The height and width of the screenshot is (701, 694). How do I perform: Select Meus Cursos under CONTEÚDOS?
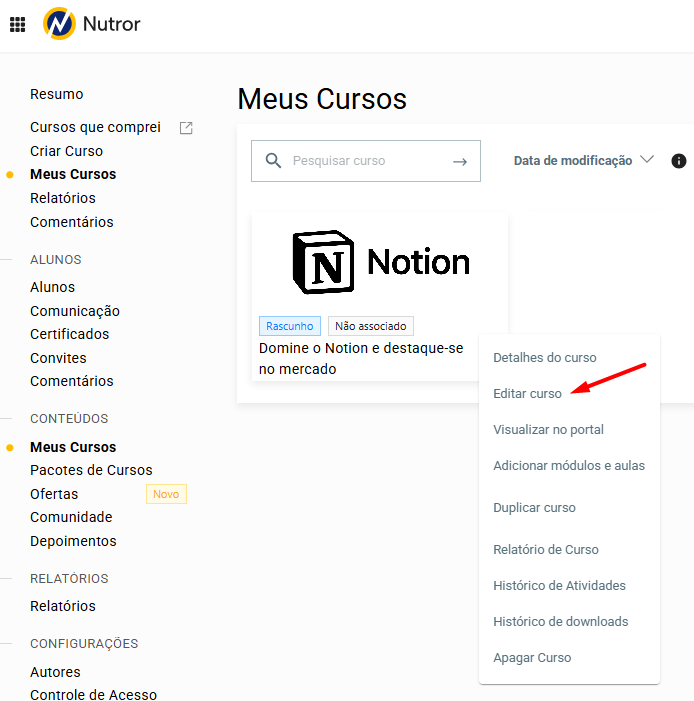(x=73, y=447)
